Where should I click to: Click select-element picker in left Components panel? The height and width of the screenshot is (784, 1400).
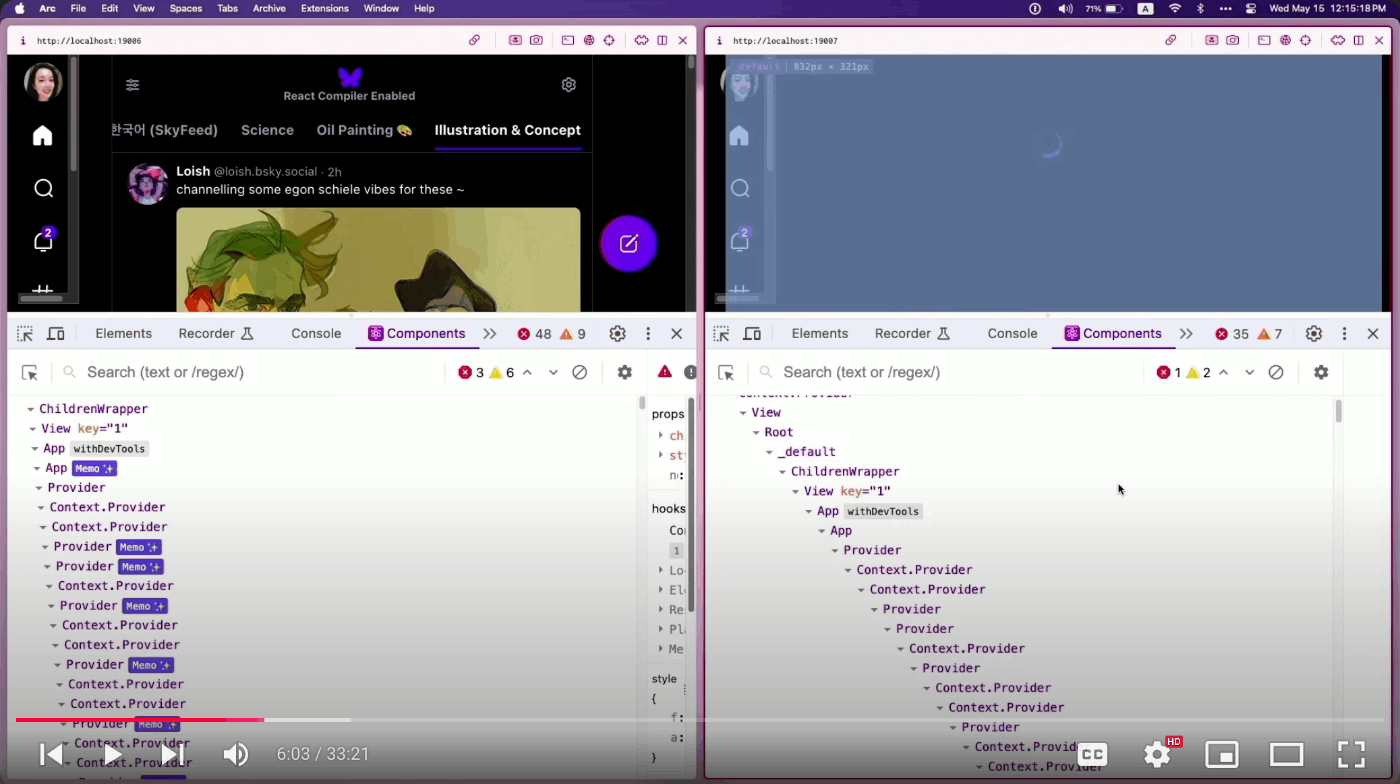30,372
